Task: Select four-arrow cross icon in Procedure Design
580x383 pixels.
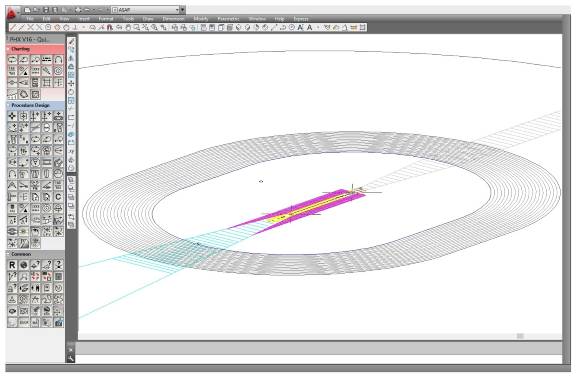Action: tap(12, 116)
